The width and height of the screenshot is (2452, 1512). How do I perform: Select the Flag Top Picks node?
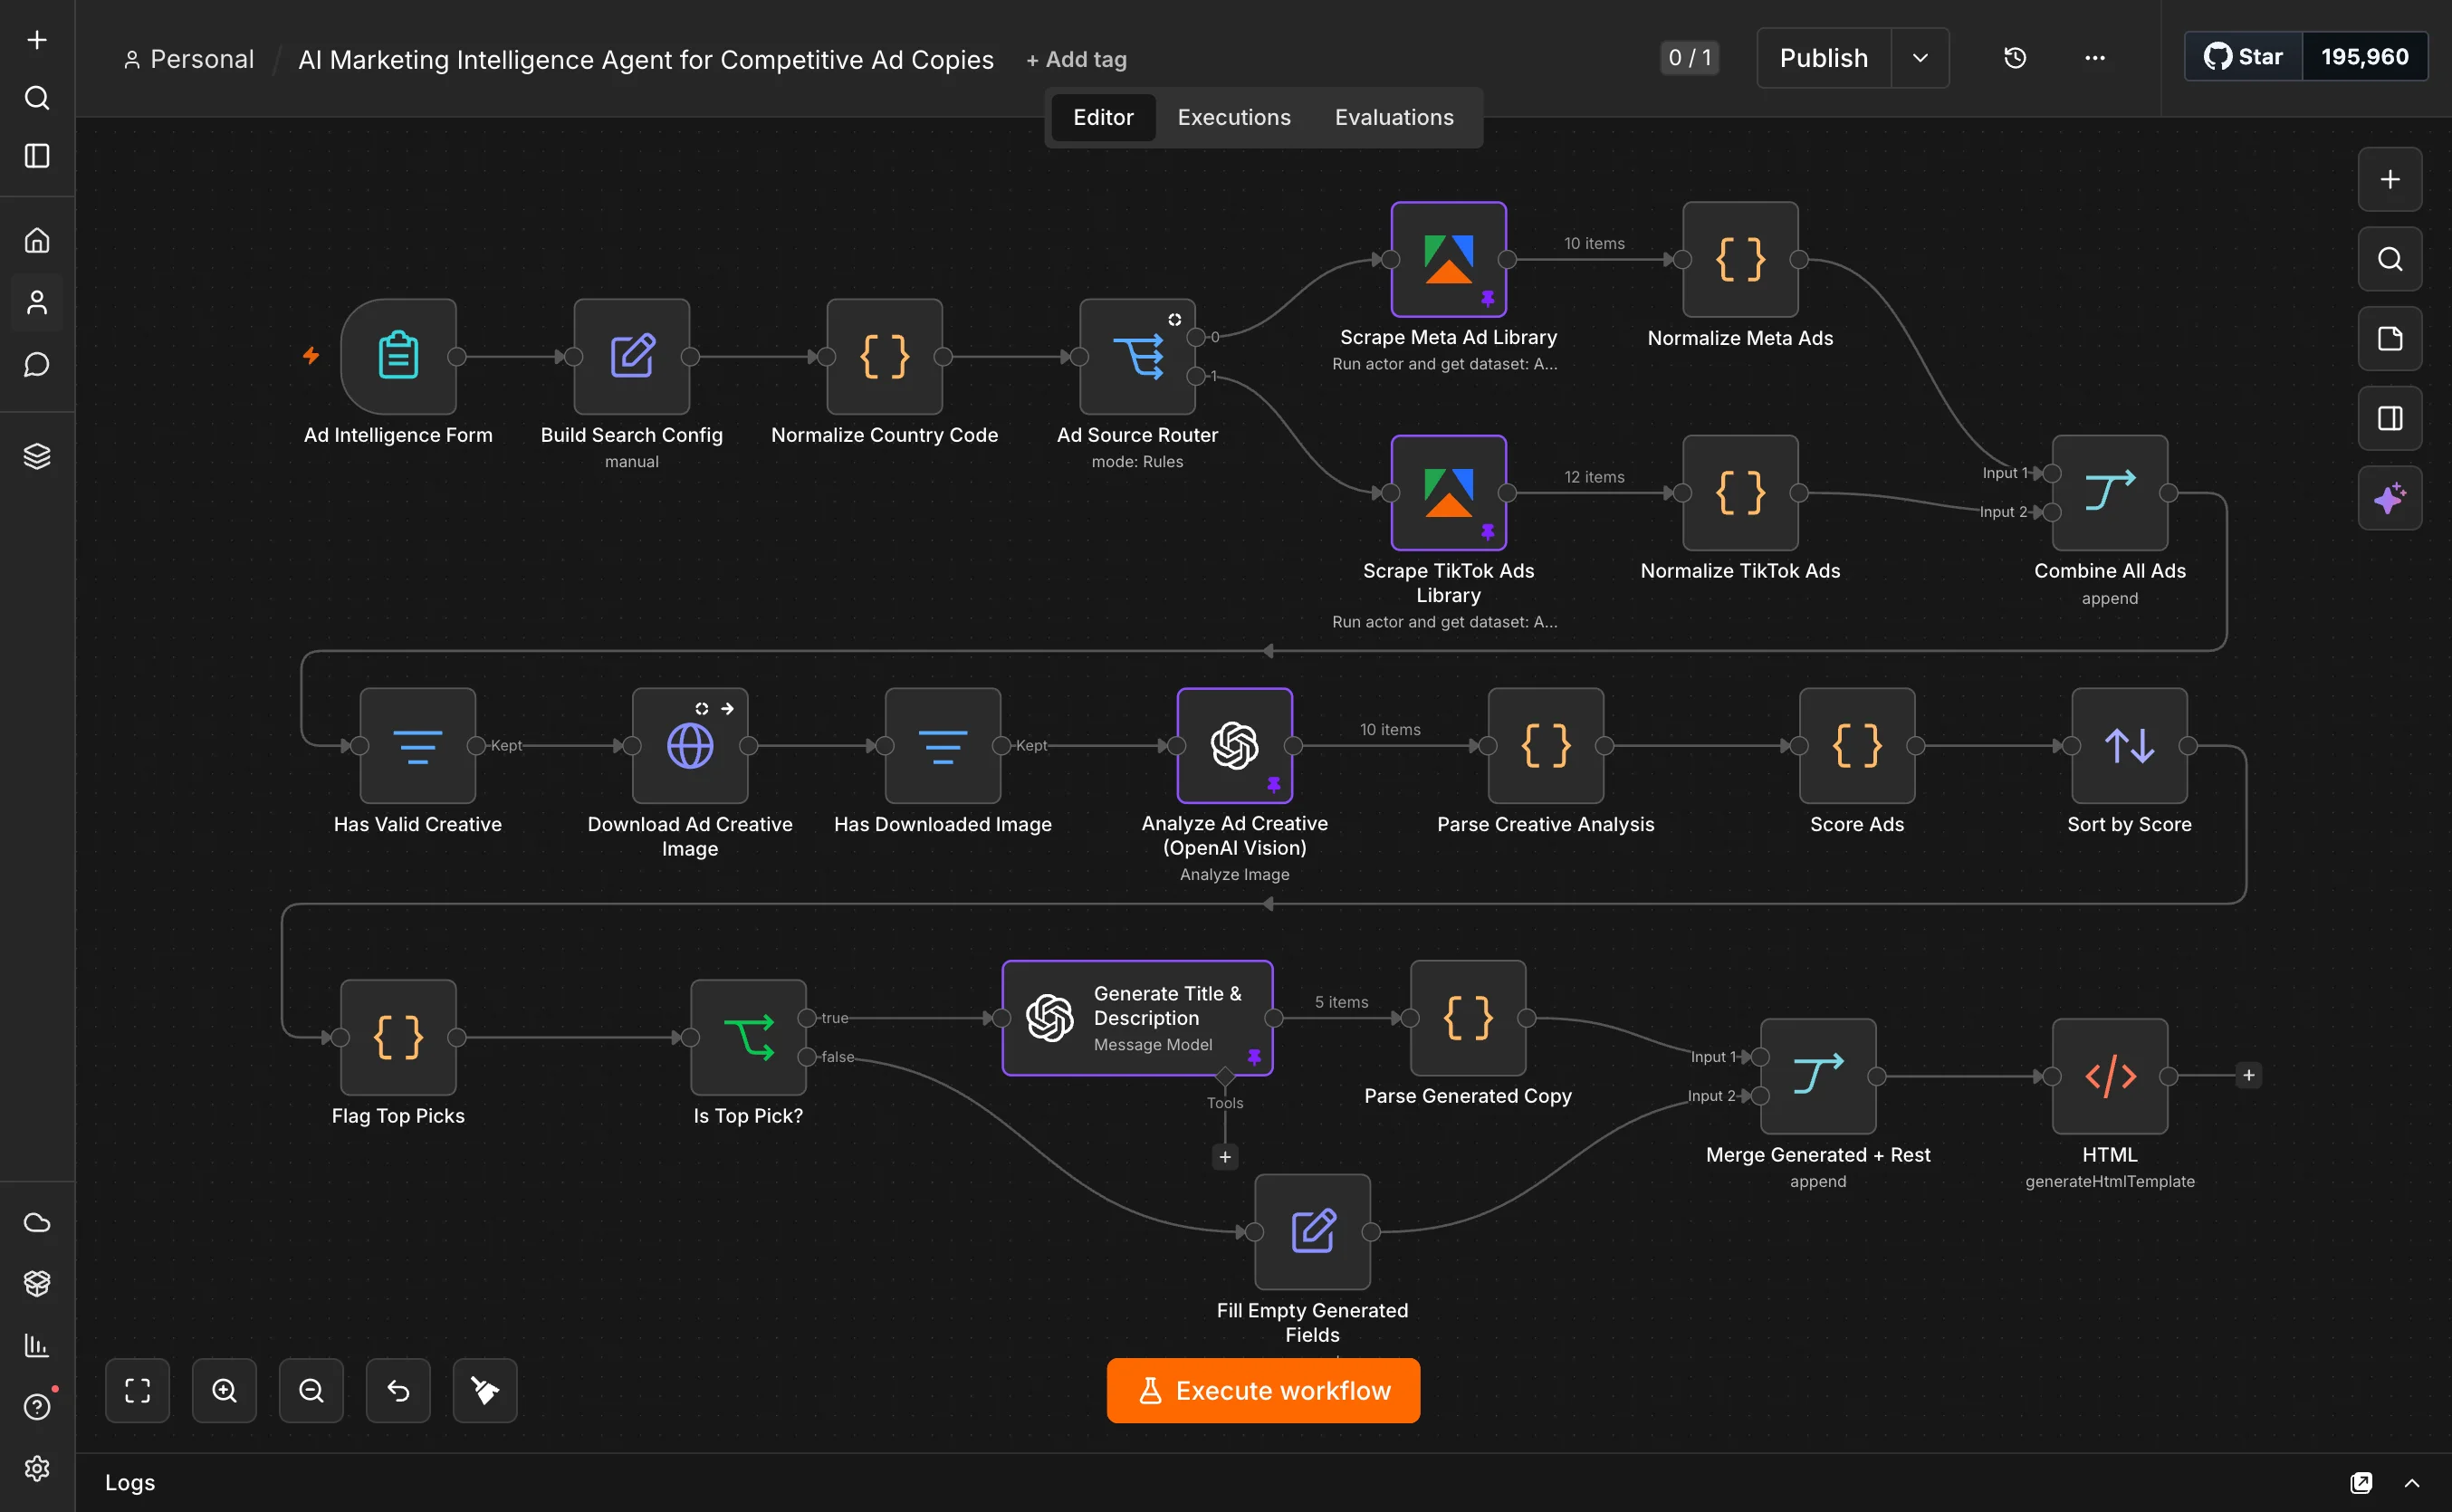[x=398, y=1037]
